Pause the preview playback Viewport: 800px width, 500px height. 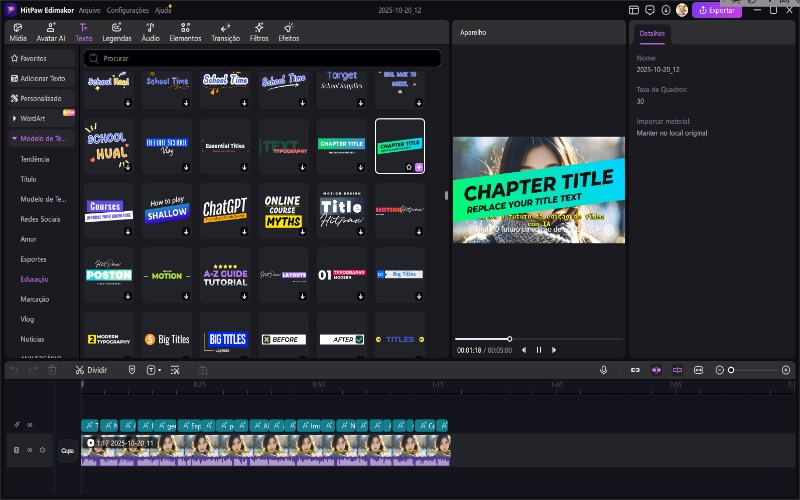(539, 350)
